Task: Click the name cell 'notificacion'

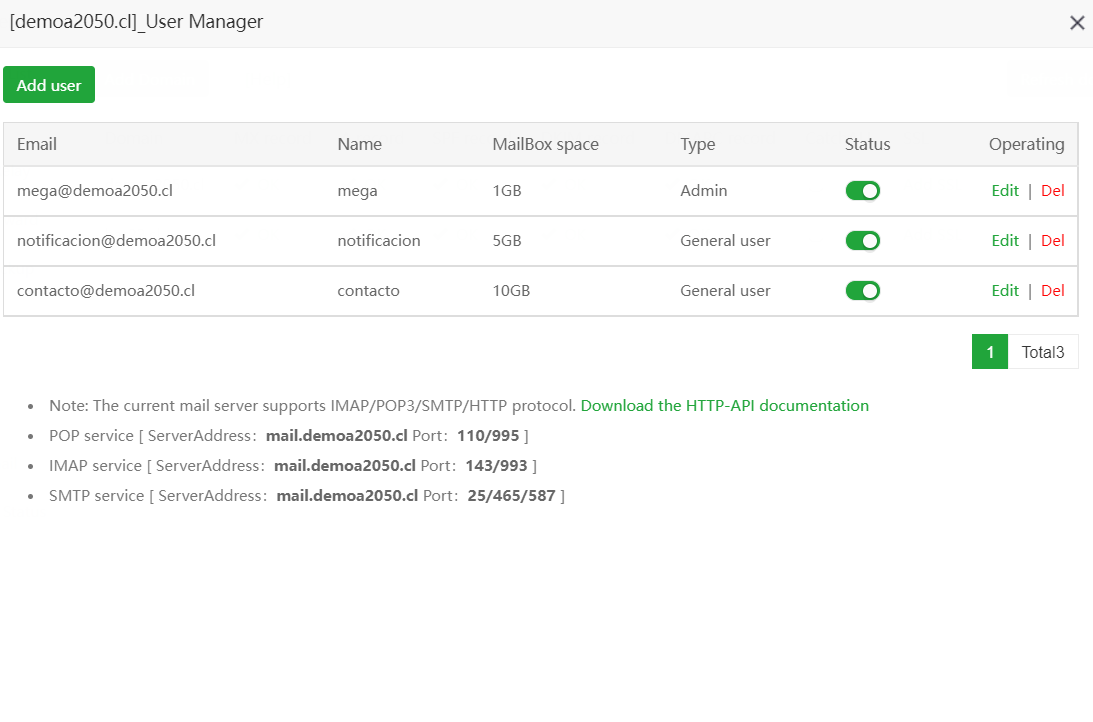Action: 379,241
